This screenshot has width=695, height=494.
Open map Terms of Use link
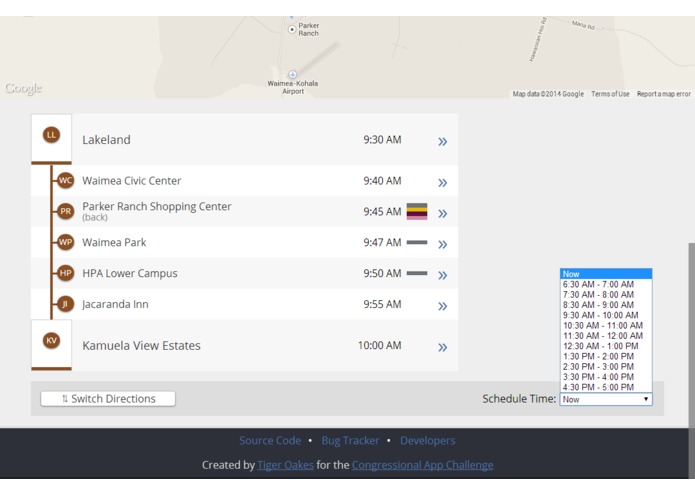(610, 94)
